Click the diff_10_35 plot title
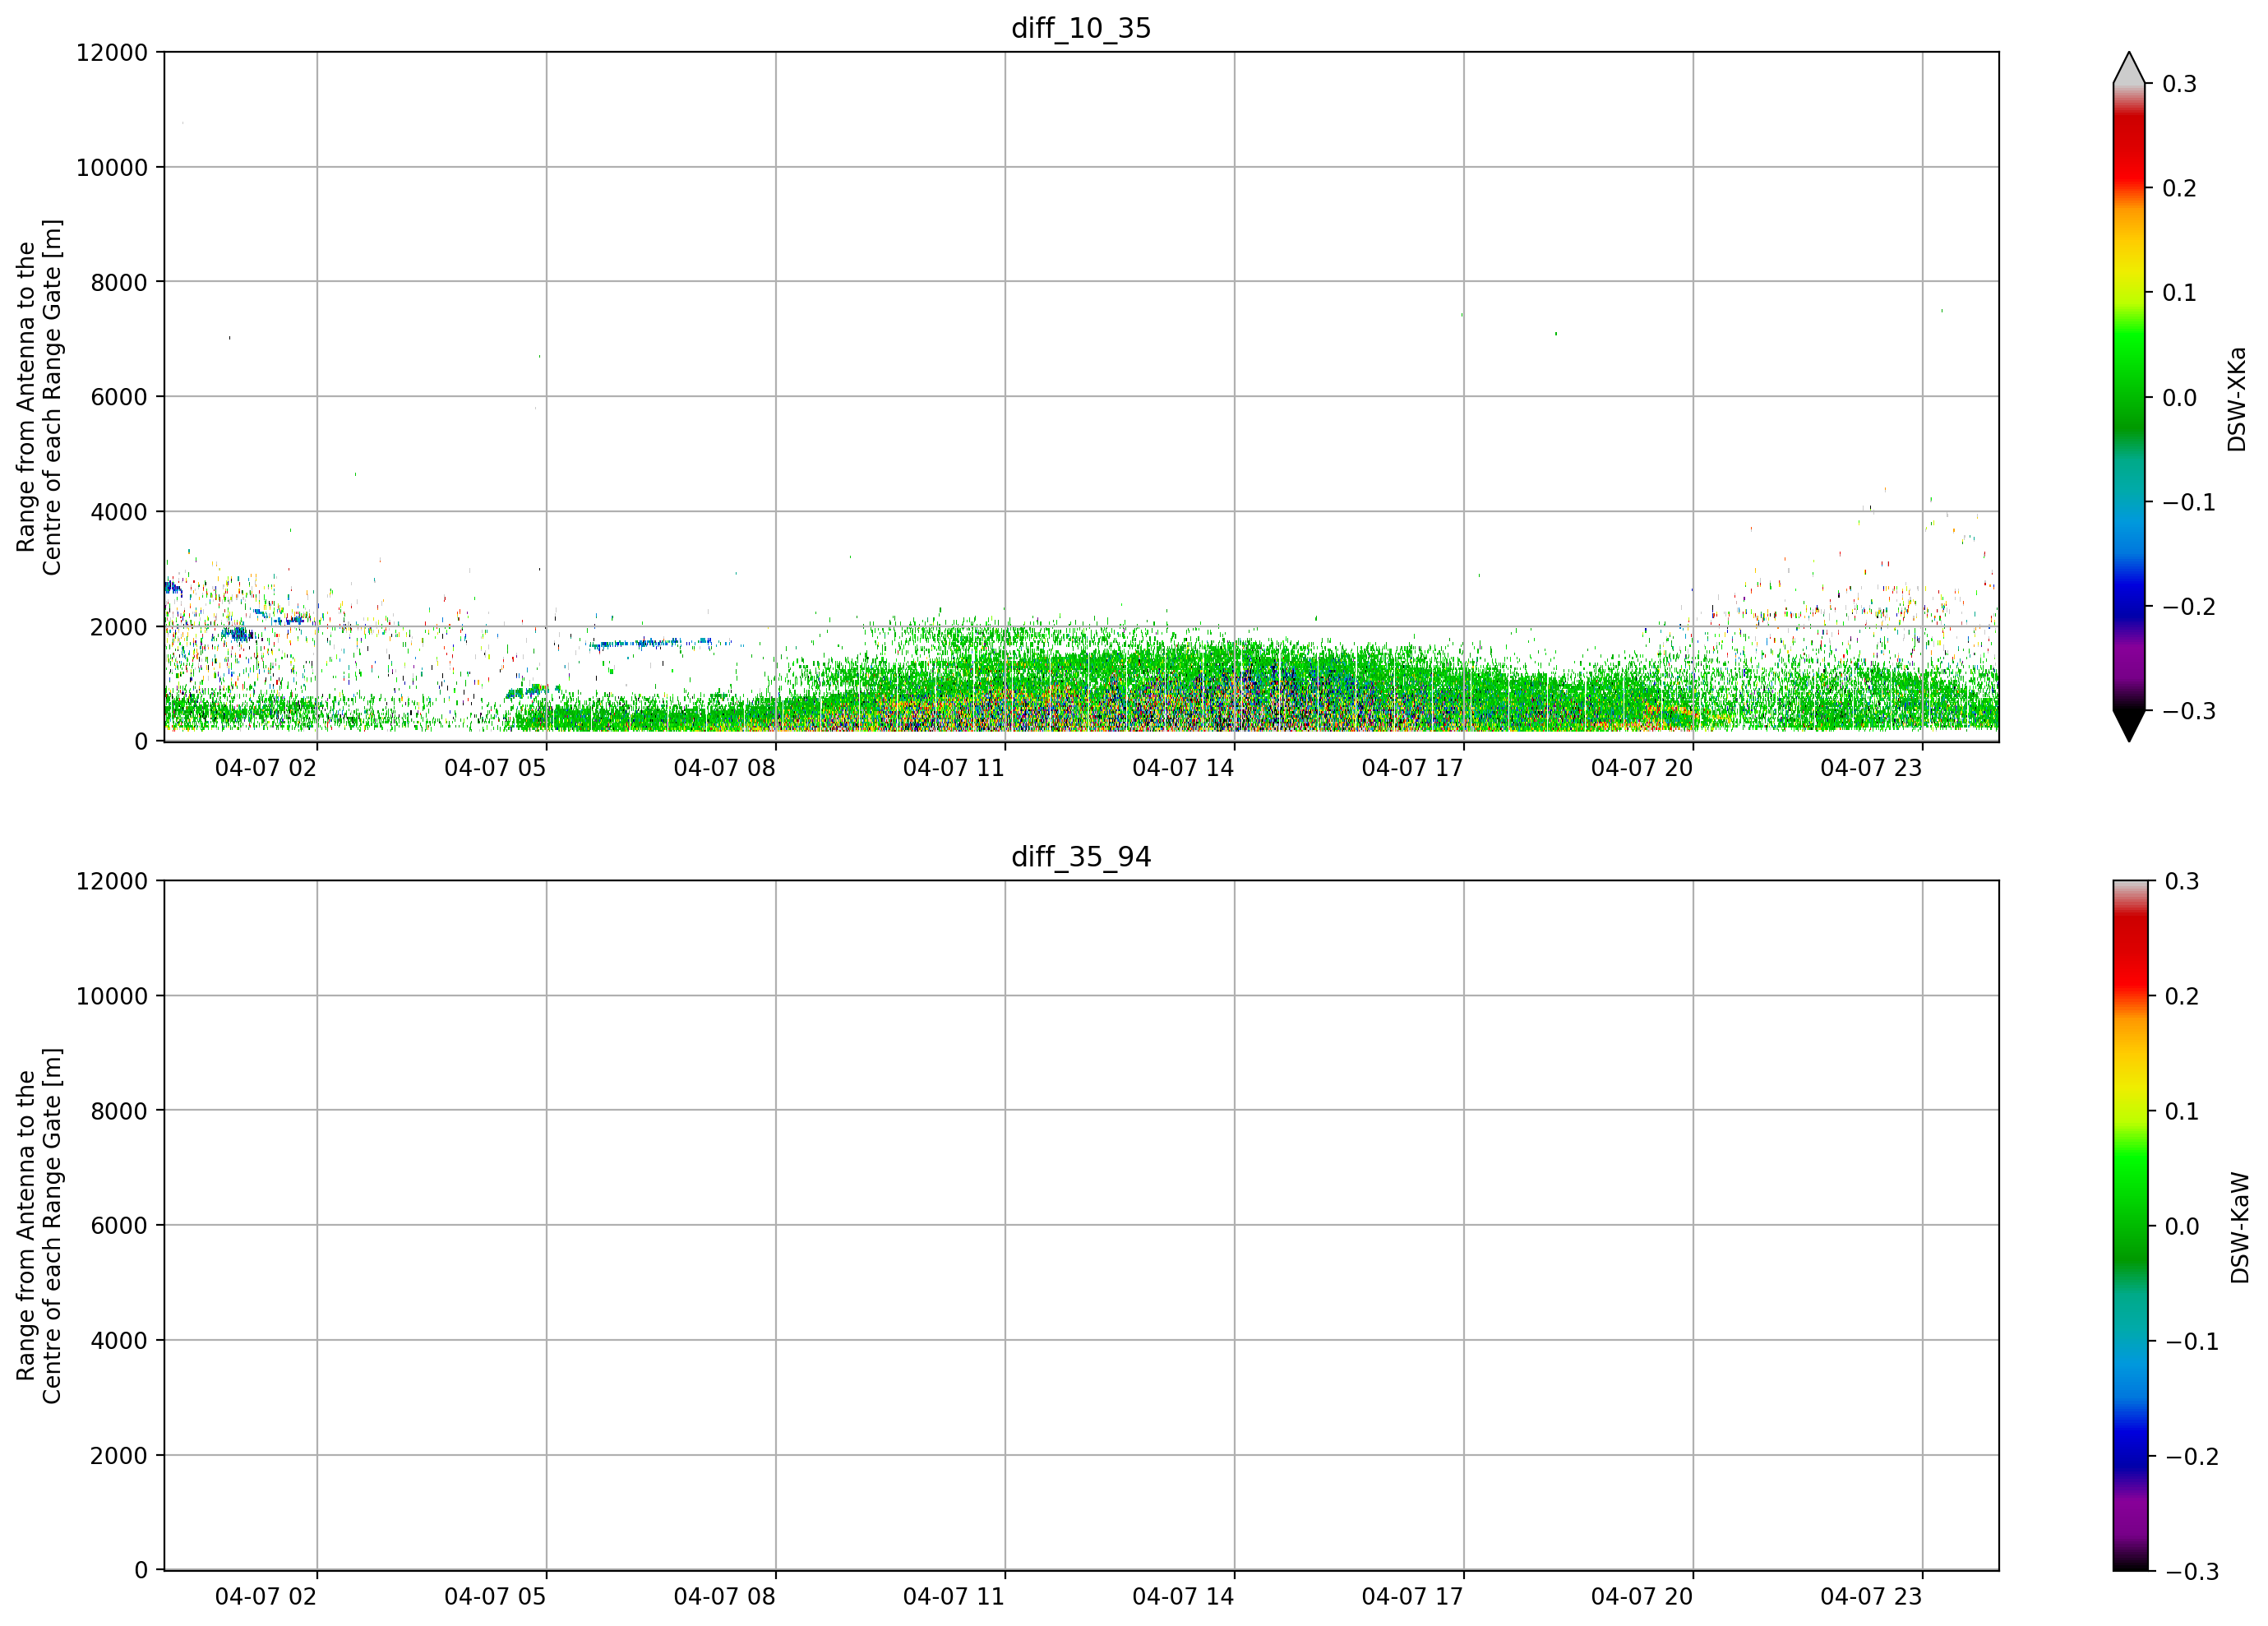The image size is (2268, 1626). (1081, 28)
